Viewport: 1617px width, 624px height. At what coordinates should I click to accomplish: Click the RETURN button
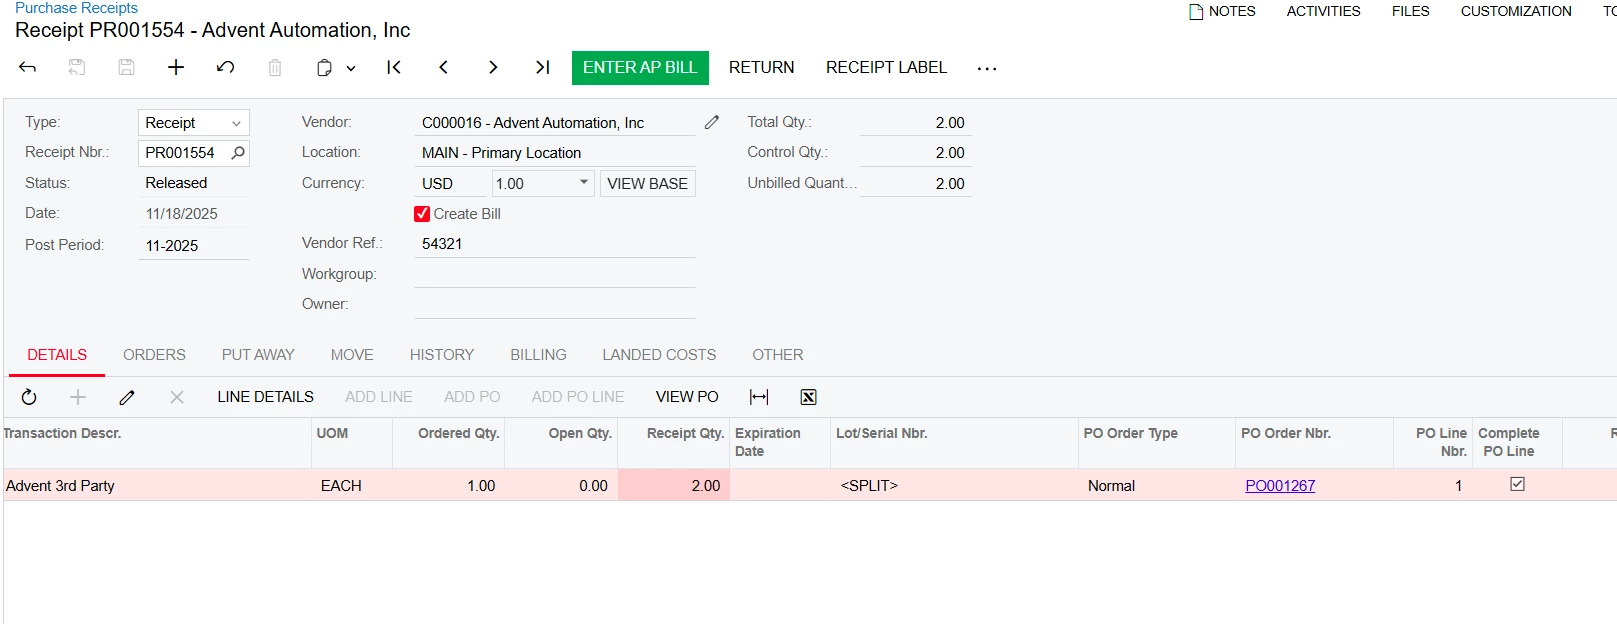[x=762, y=67]
